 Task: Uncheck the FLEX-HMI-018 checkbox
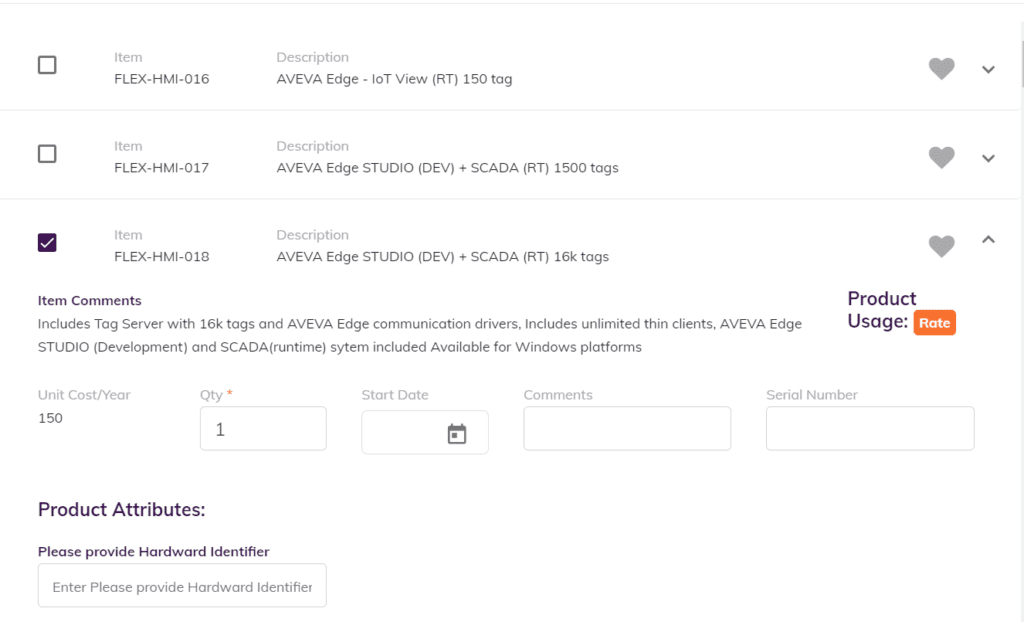47,243
